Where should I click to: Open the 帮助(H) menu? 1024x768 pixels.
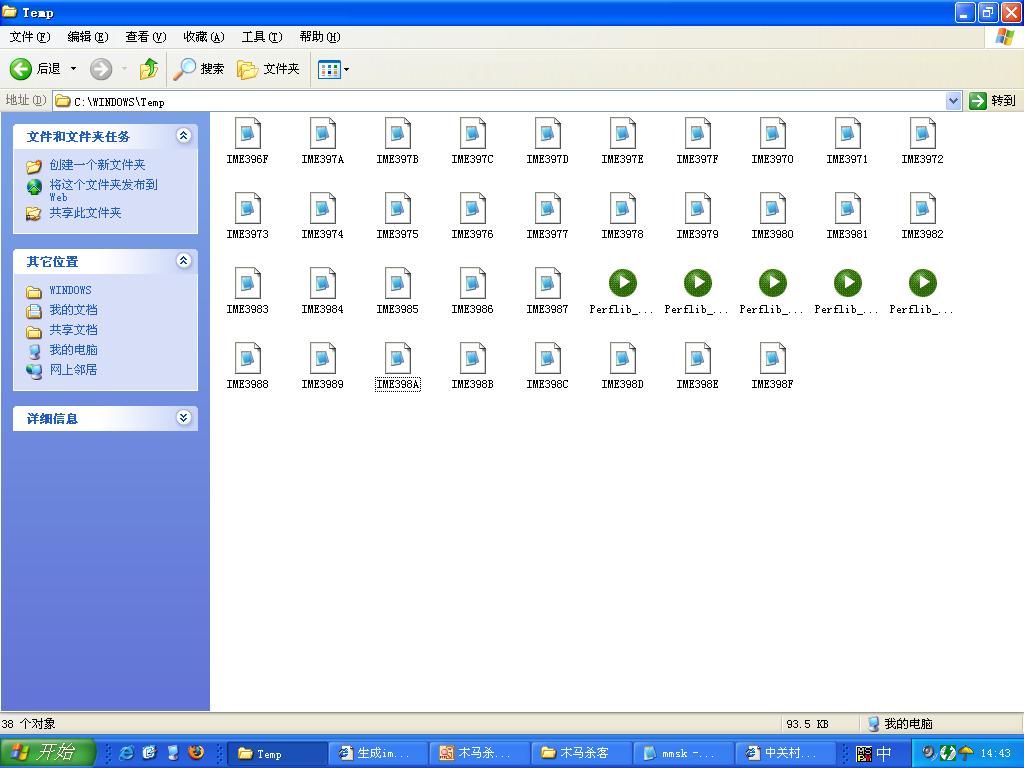320,37
